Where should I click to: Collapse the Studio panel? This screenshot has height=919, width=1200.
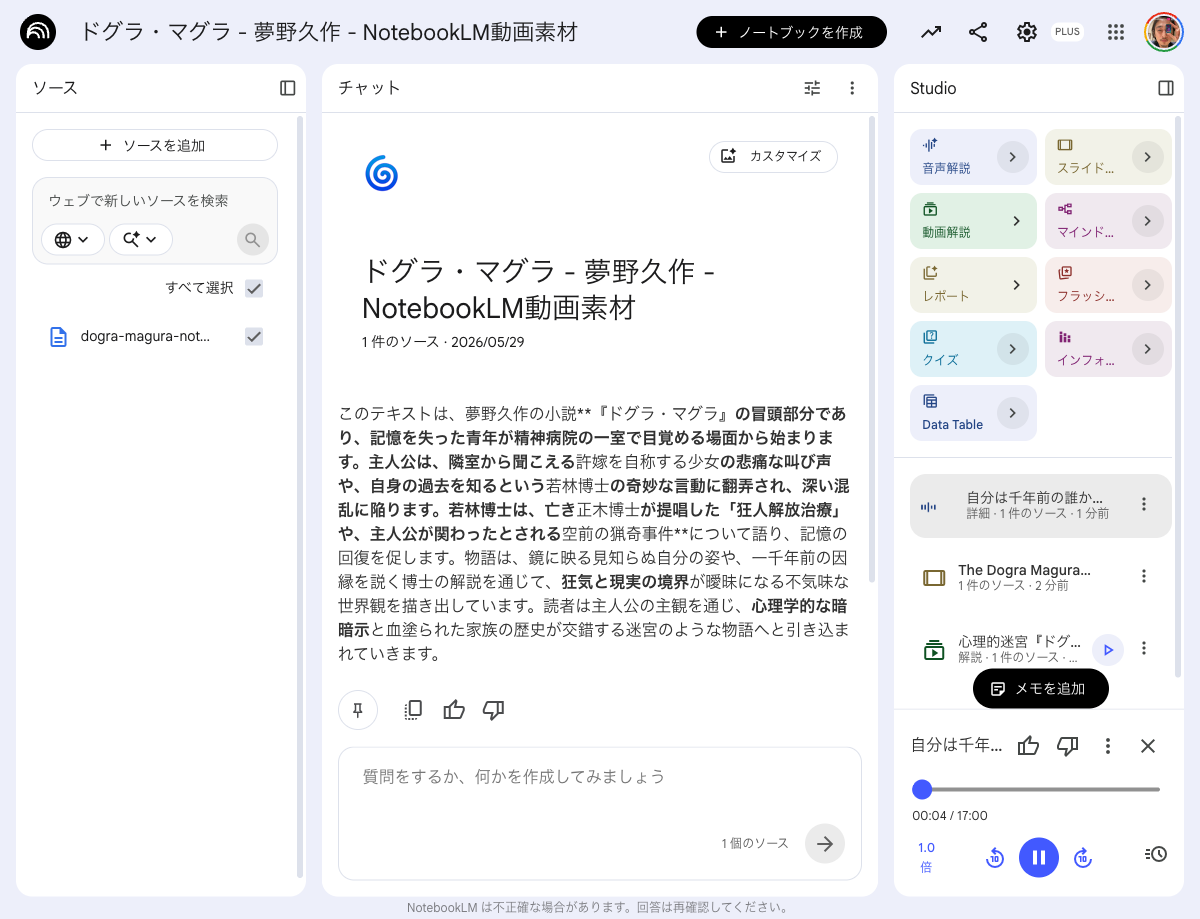(1166, 88)
